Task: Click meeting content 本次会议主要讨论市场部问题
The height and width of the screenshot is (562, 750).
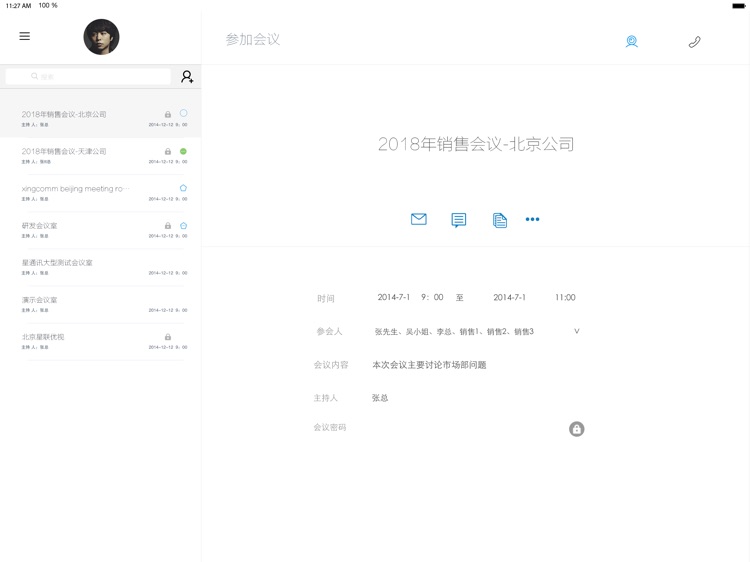Action: pyautogui.click(x=429, y=365)
